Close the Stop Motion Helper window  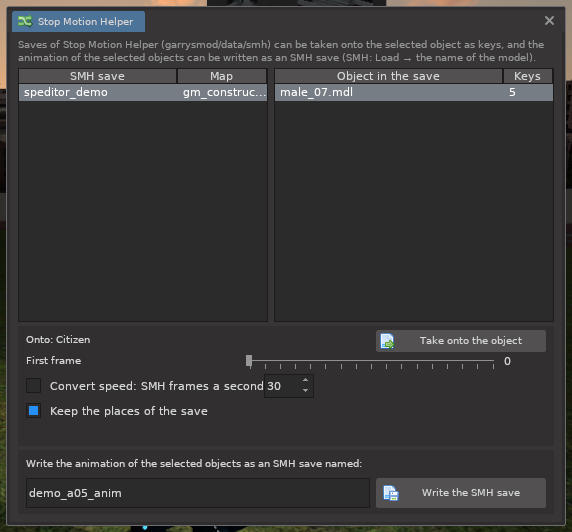(549, 20)
